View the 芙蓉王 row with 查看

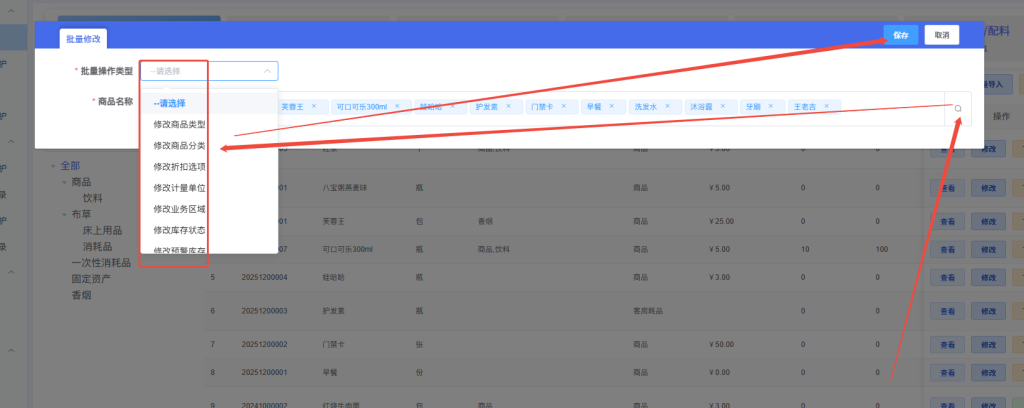click(947, 221)
